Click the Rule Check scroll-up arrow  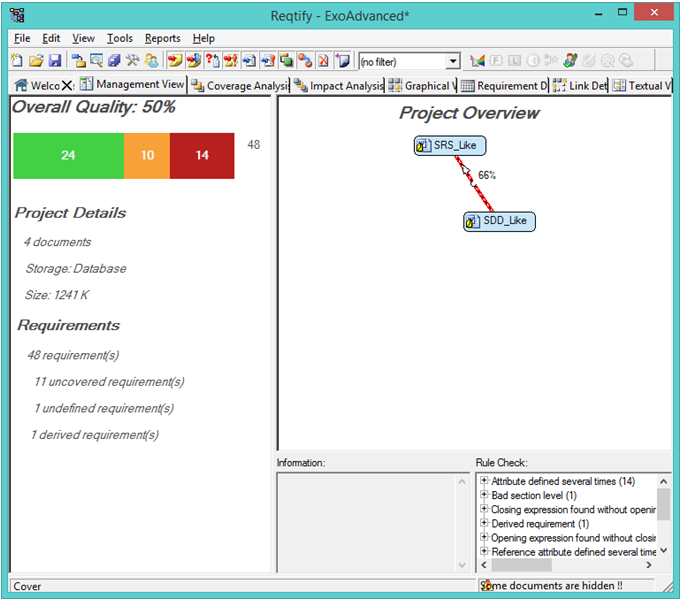[663, 481]
